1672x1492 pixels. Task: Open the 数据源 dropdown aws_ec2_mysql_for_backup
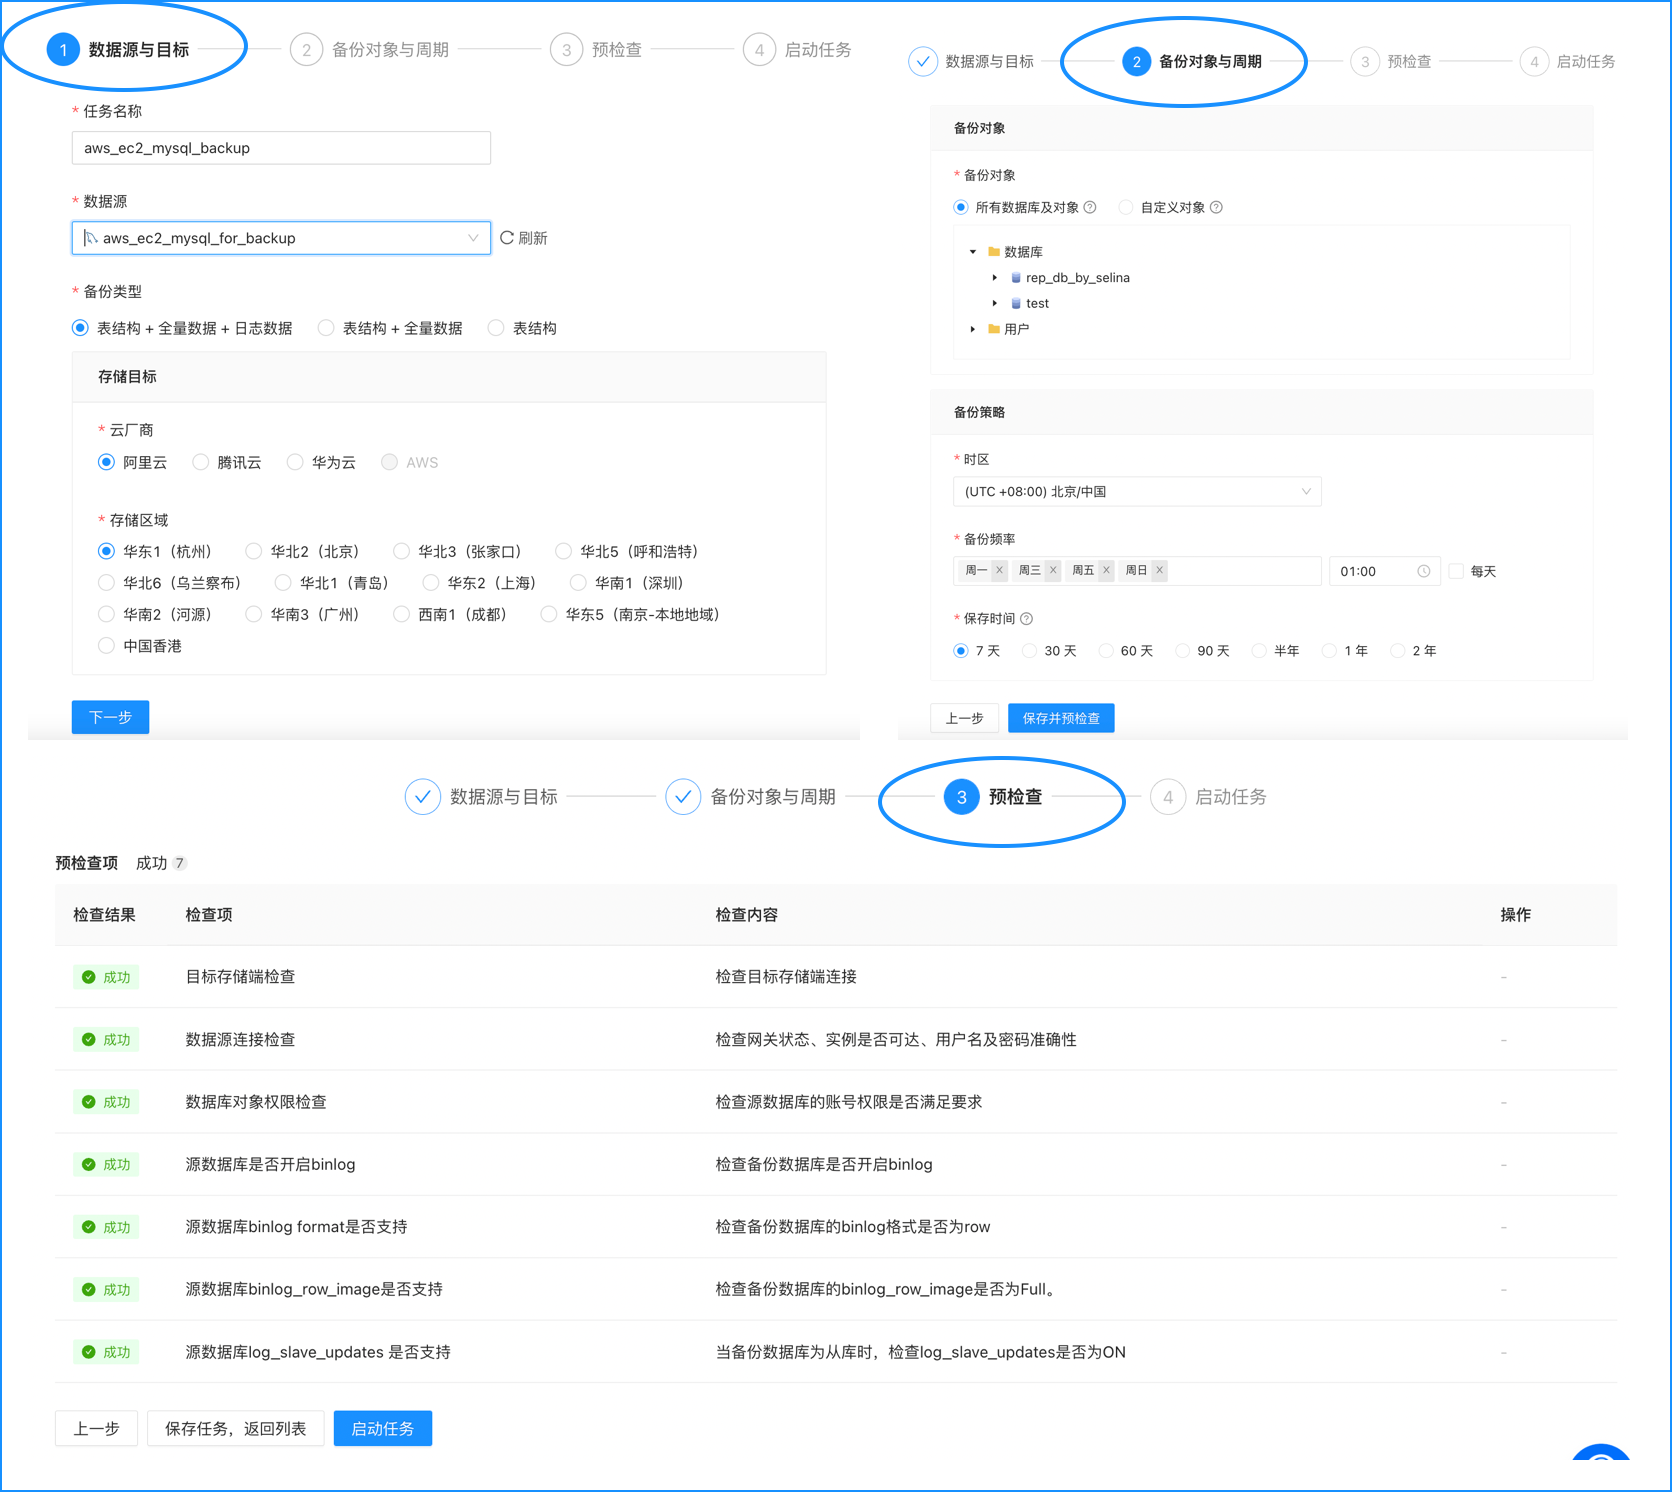281,238
